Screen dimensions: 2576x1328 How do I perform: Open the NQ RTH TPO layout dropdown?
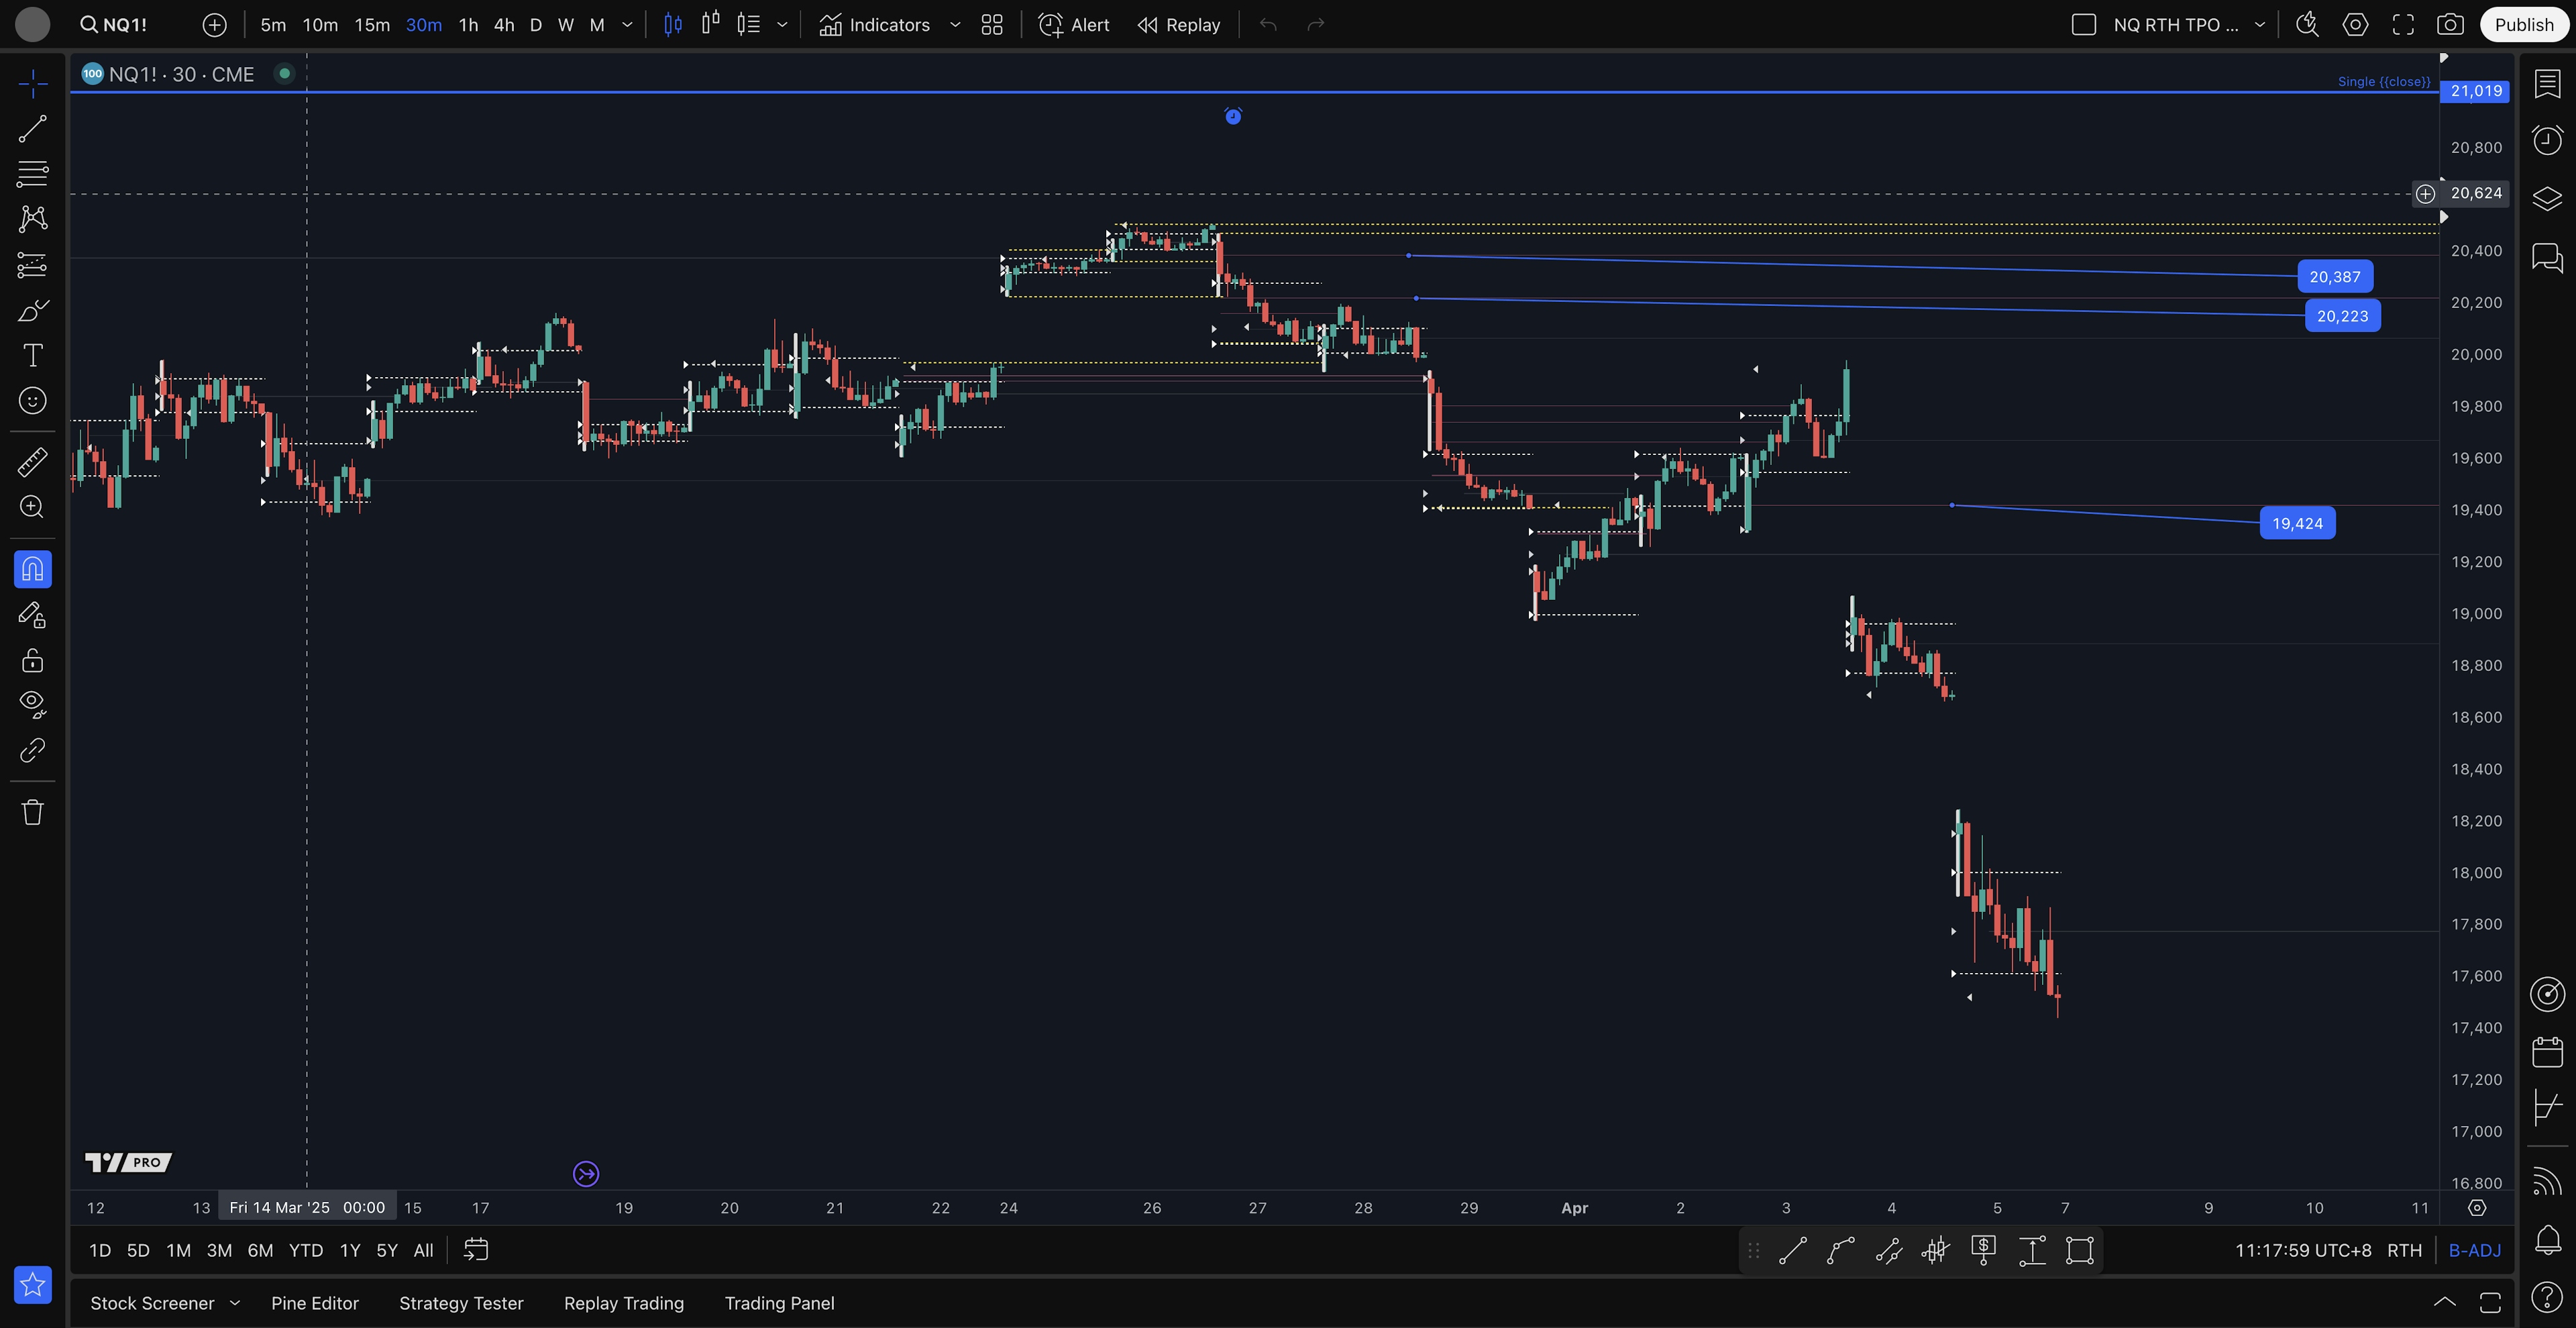(2259, 25)
